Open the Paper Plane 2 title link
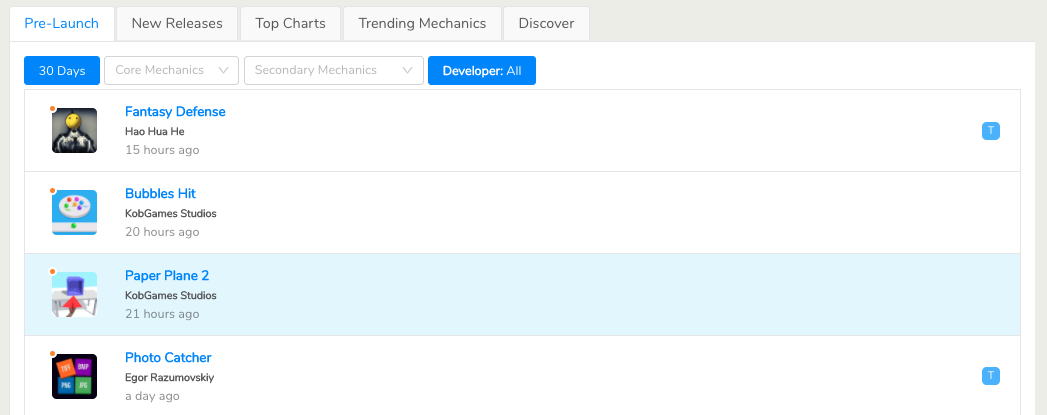 (x=167, y=276)
